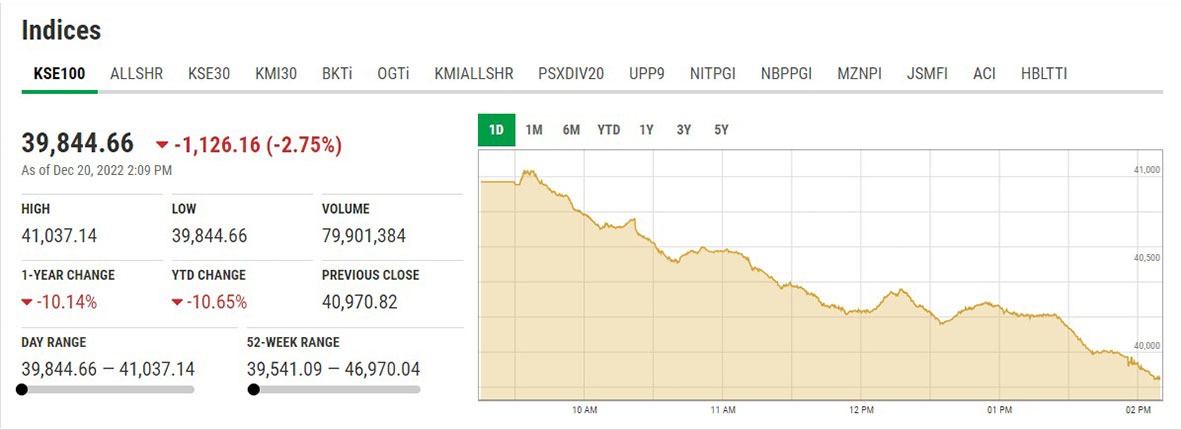Select the 1D chart range button

tap(497, 130)
